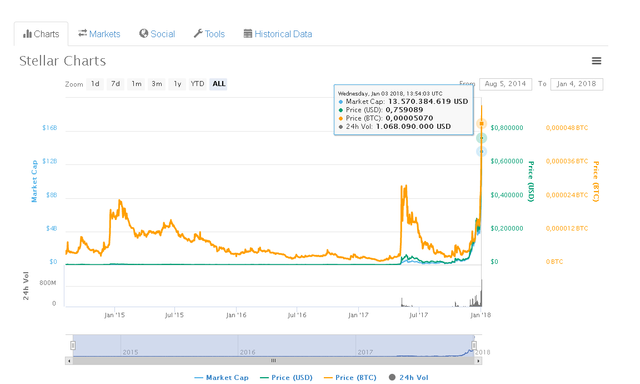Click the blue market cap marker on the chart
This screenshot has height=384, width=640.
482,151
